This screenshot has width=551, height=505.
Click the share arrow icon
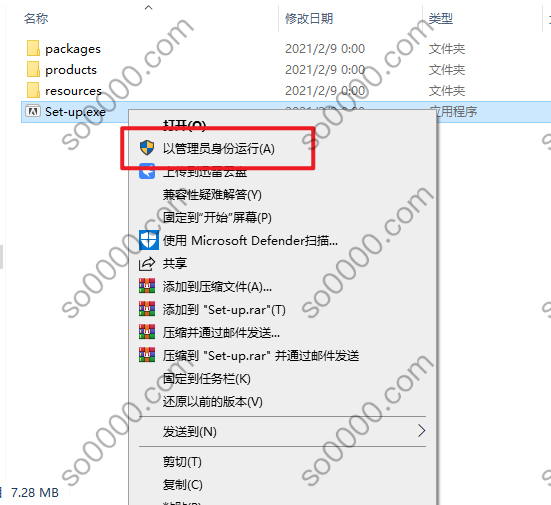point(147,264)
